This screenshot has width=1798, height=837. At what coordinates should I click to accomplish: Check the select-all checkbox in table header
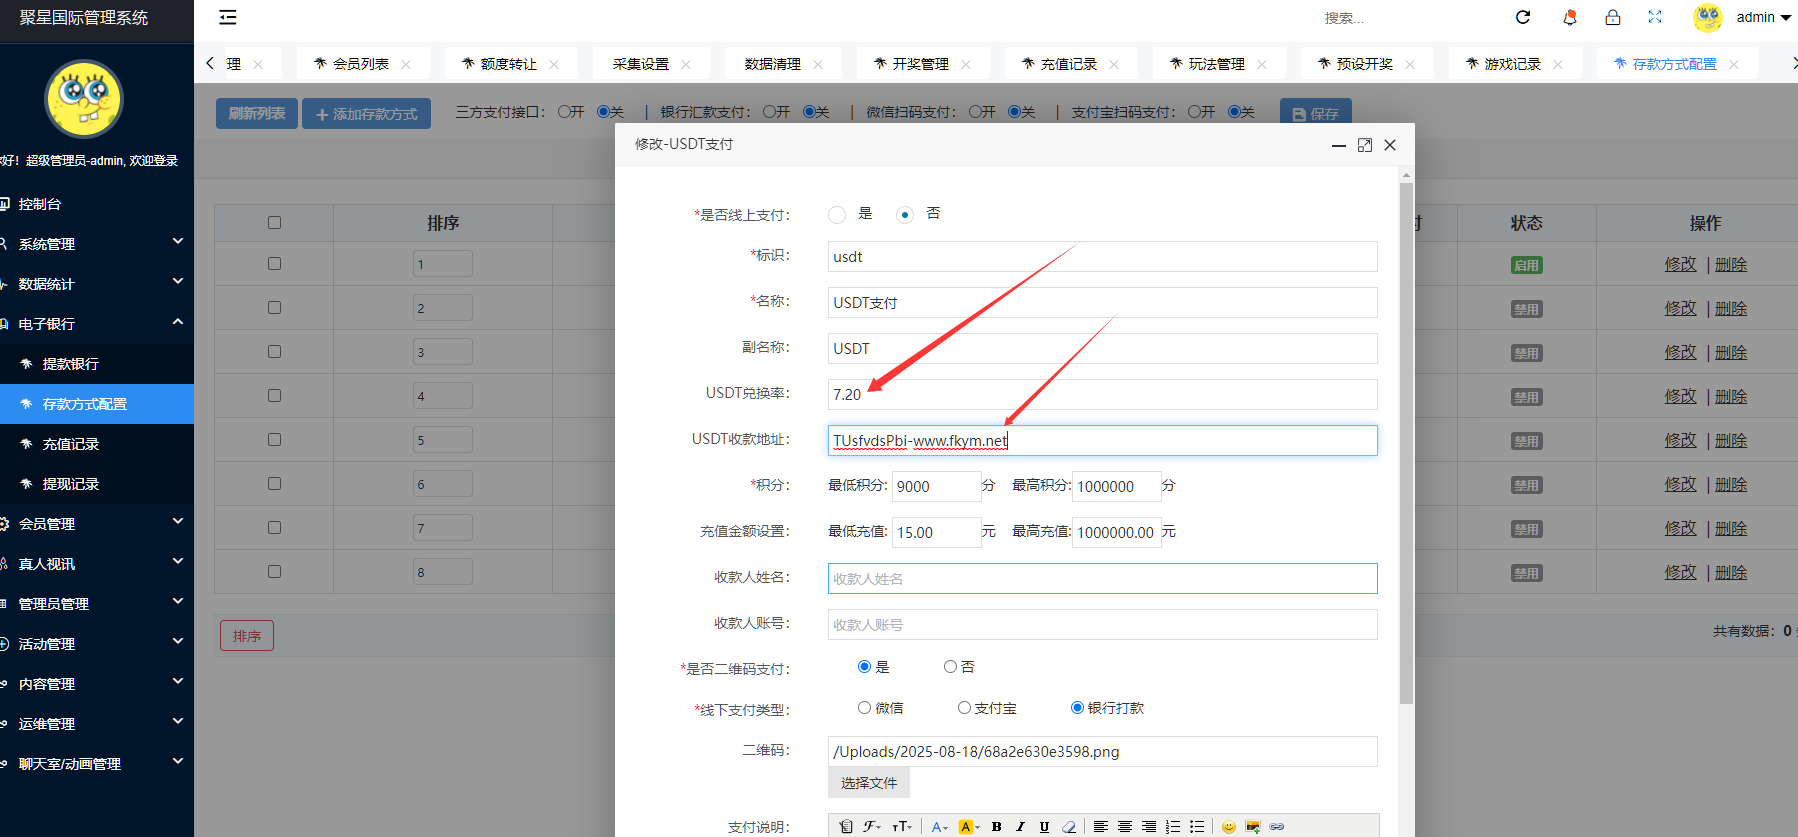[274, 223]
